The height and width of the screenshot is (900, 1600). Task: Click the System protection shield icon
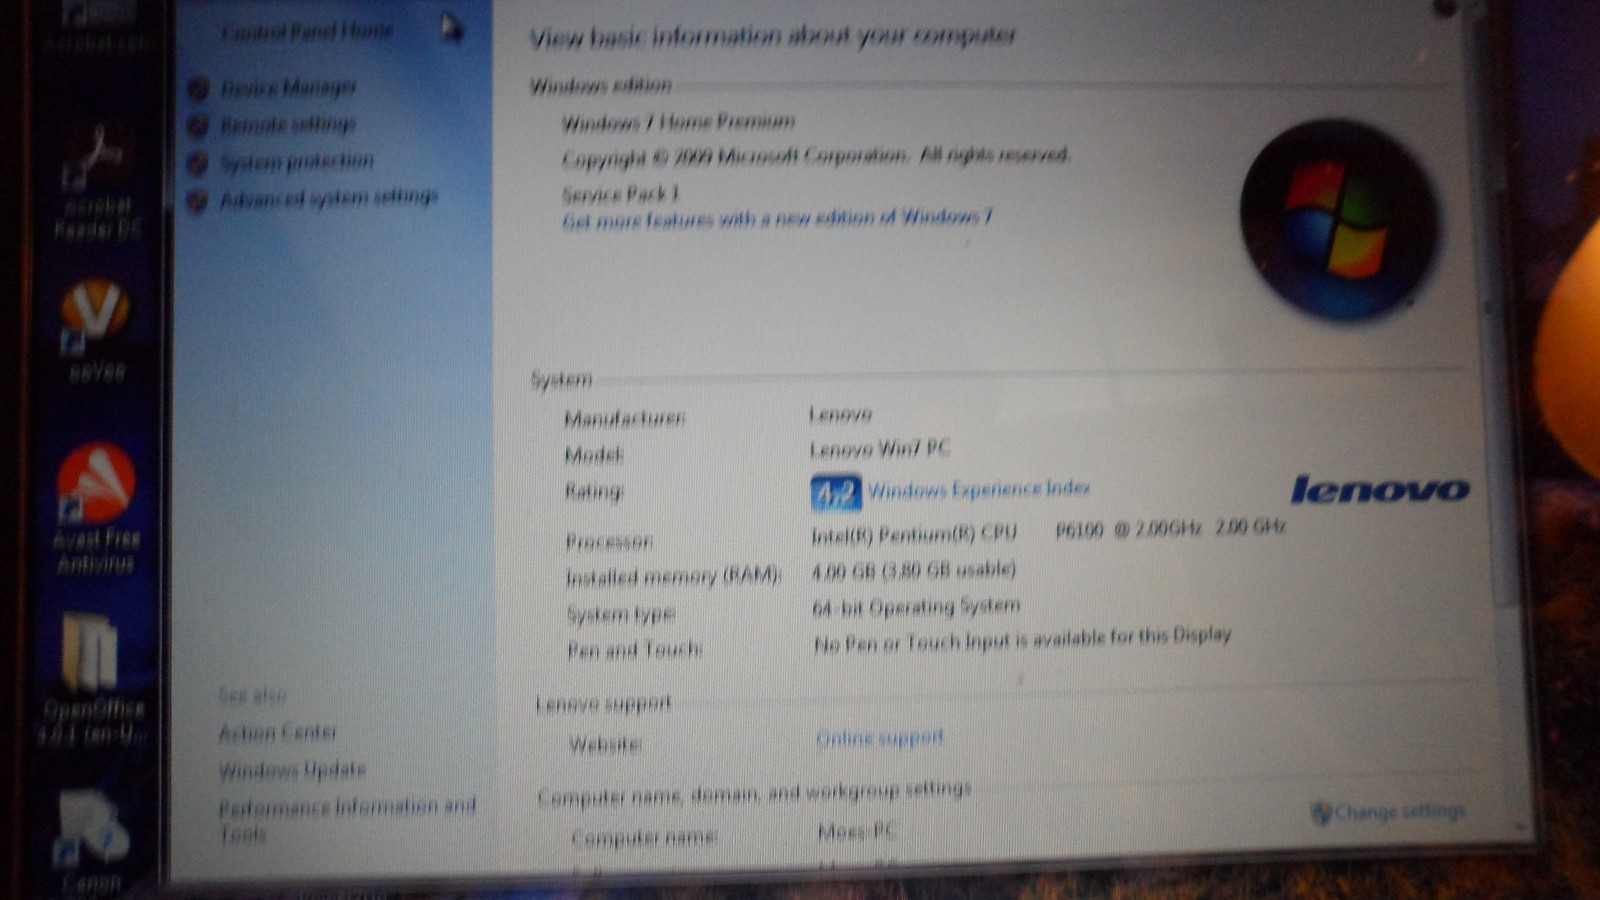(x=199, y=162)
